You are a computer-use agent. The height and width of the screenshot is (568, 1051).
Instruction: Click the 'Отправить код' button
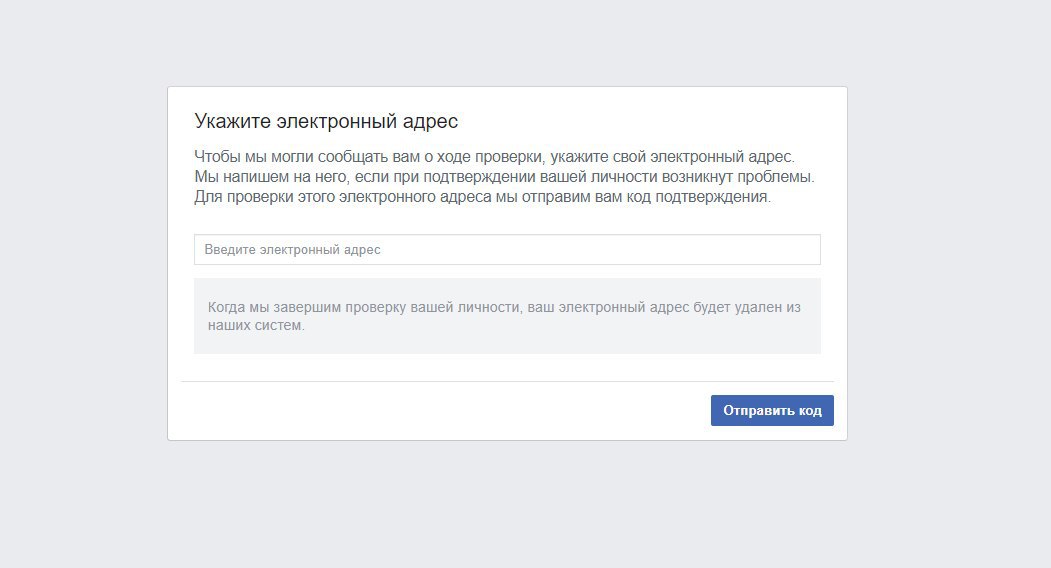coord(772,410)
